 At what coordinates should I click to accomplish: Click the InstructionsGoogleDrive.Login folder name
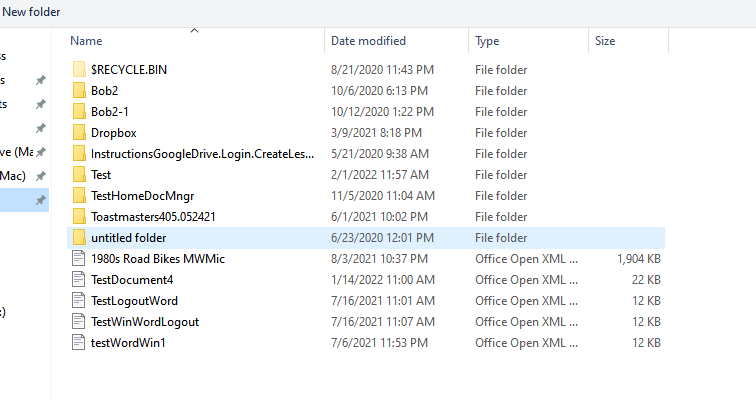[202, 154]
